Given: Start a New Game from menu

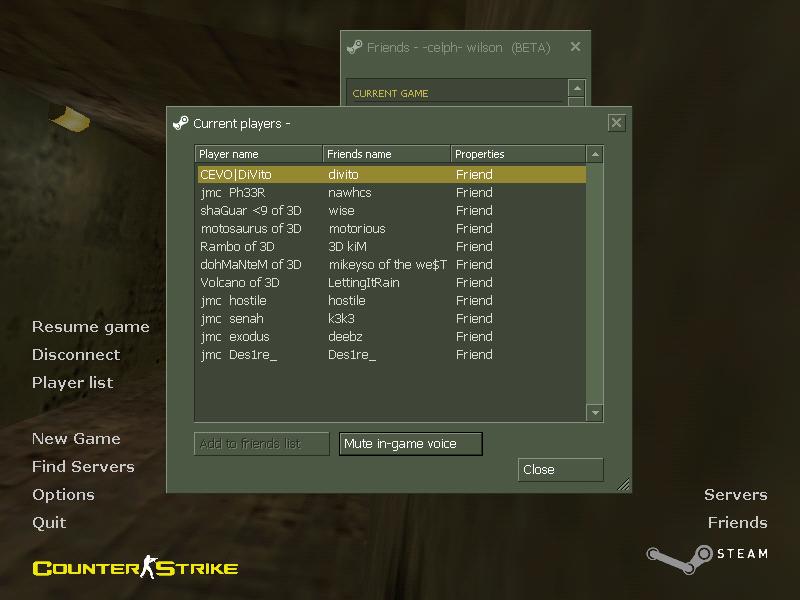Looking at the screenshot, I should [76, 438].
